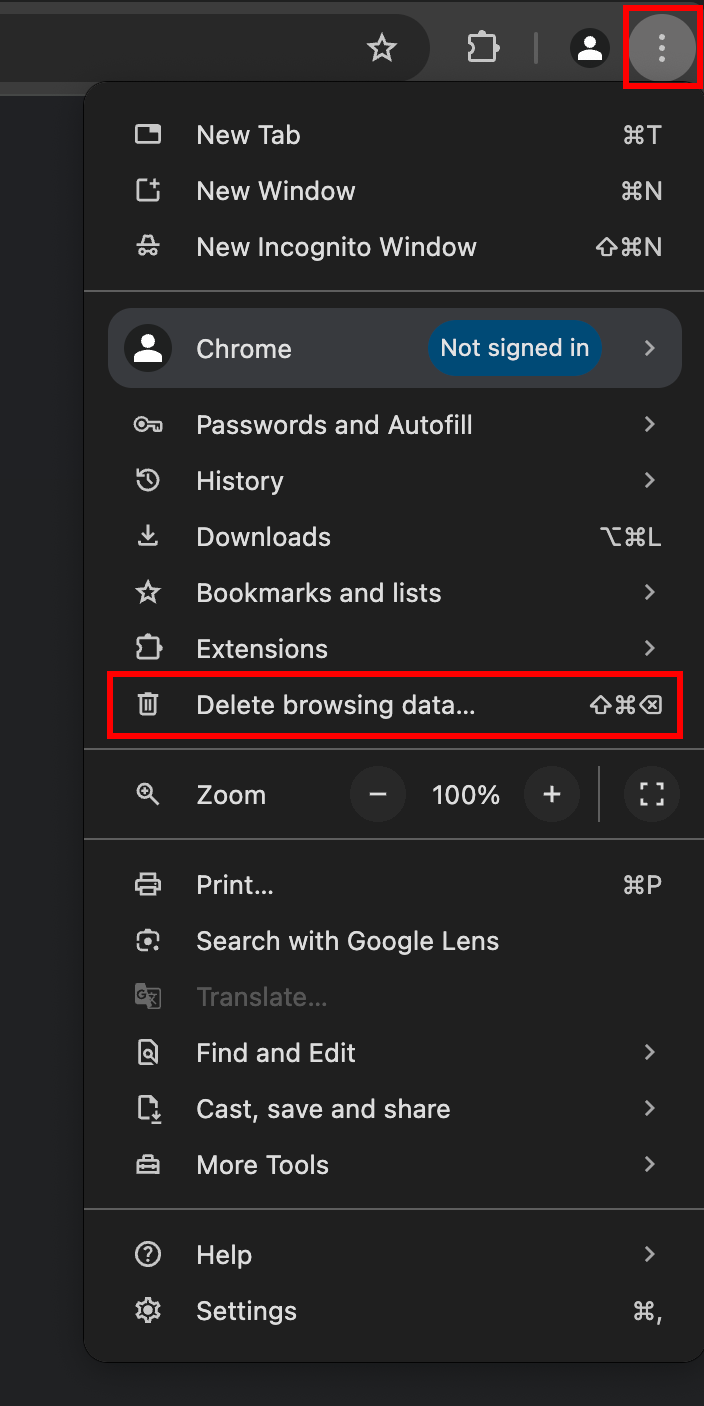Open the Extensions puzzle icon in toolbar
Viewport: 704px width, 1406px height.
[x=483, y=48]
